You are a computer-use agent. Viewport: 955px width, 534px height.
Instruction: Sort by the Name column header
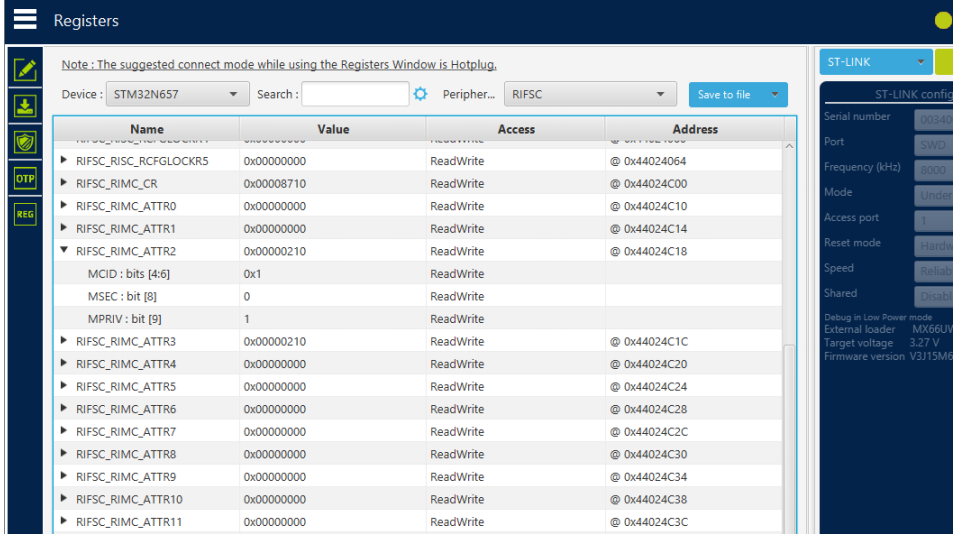point(146,129)
